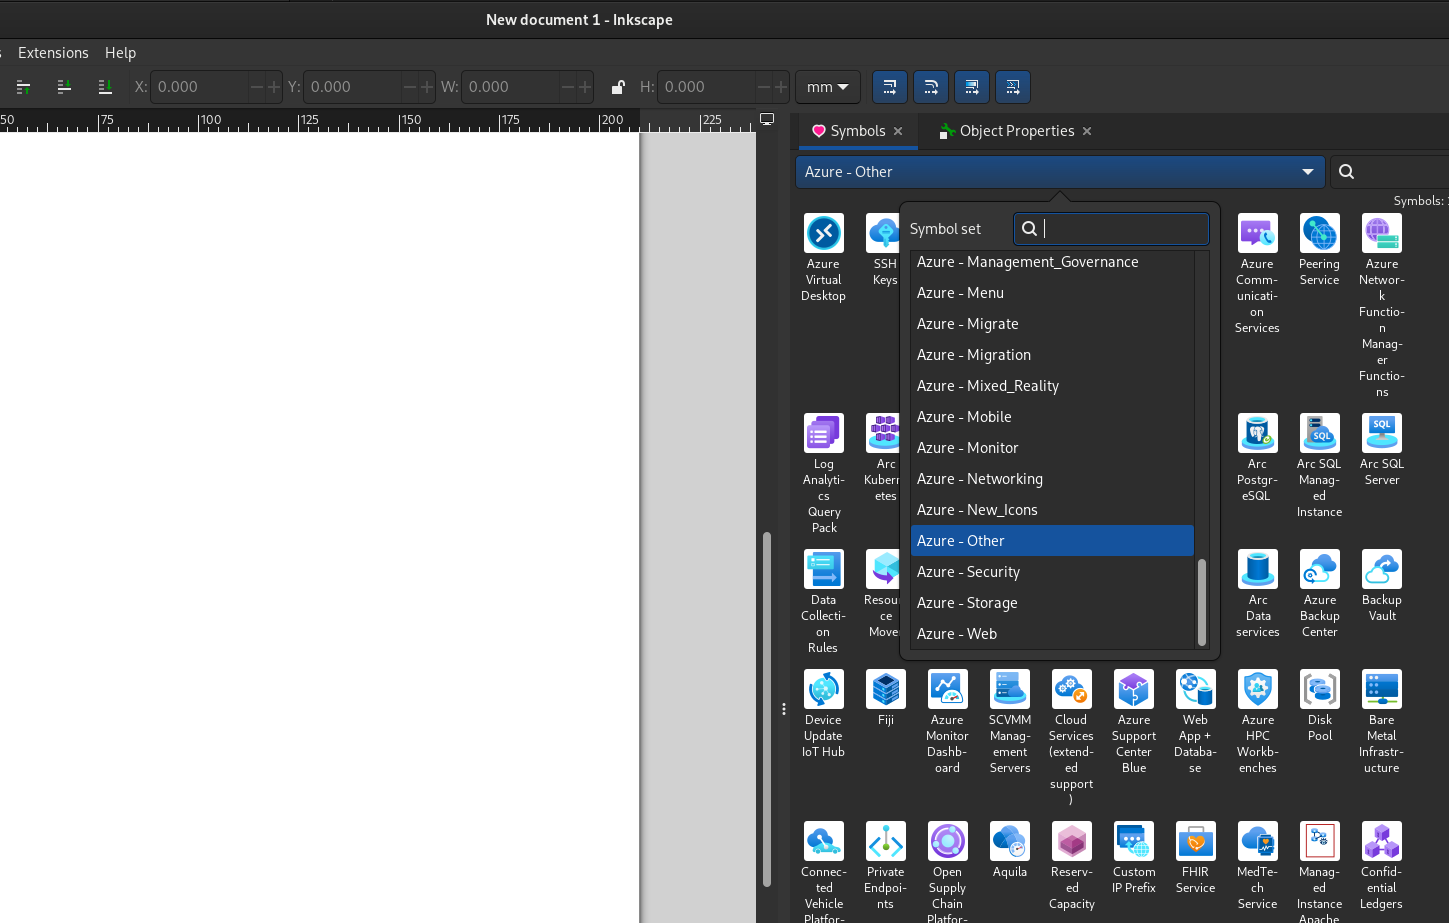Select Azure - Migrate in the list
Viewport: 1449px width, 923px height.
click(1052, 324)
